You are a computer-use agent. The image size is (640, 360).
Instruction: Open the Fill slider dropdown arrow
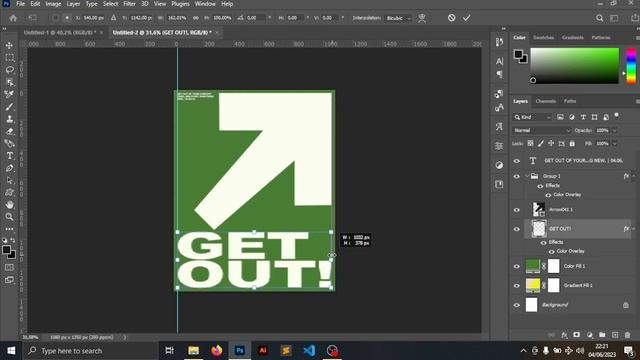615,144
